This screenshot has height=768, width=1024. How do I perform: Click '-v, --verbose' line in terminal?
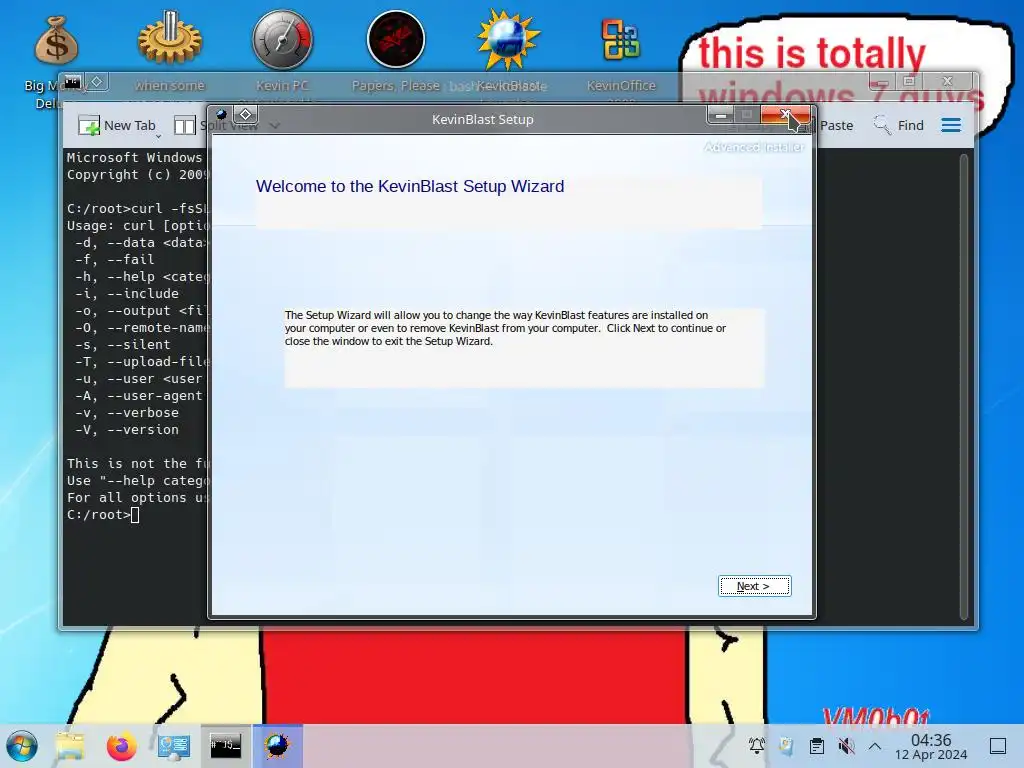(127, 413)
